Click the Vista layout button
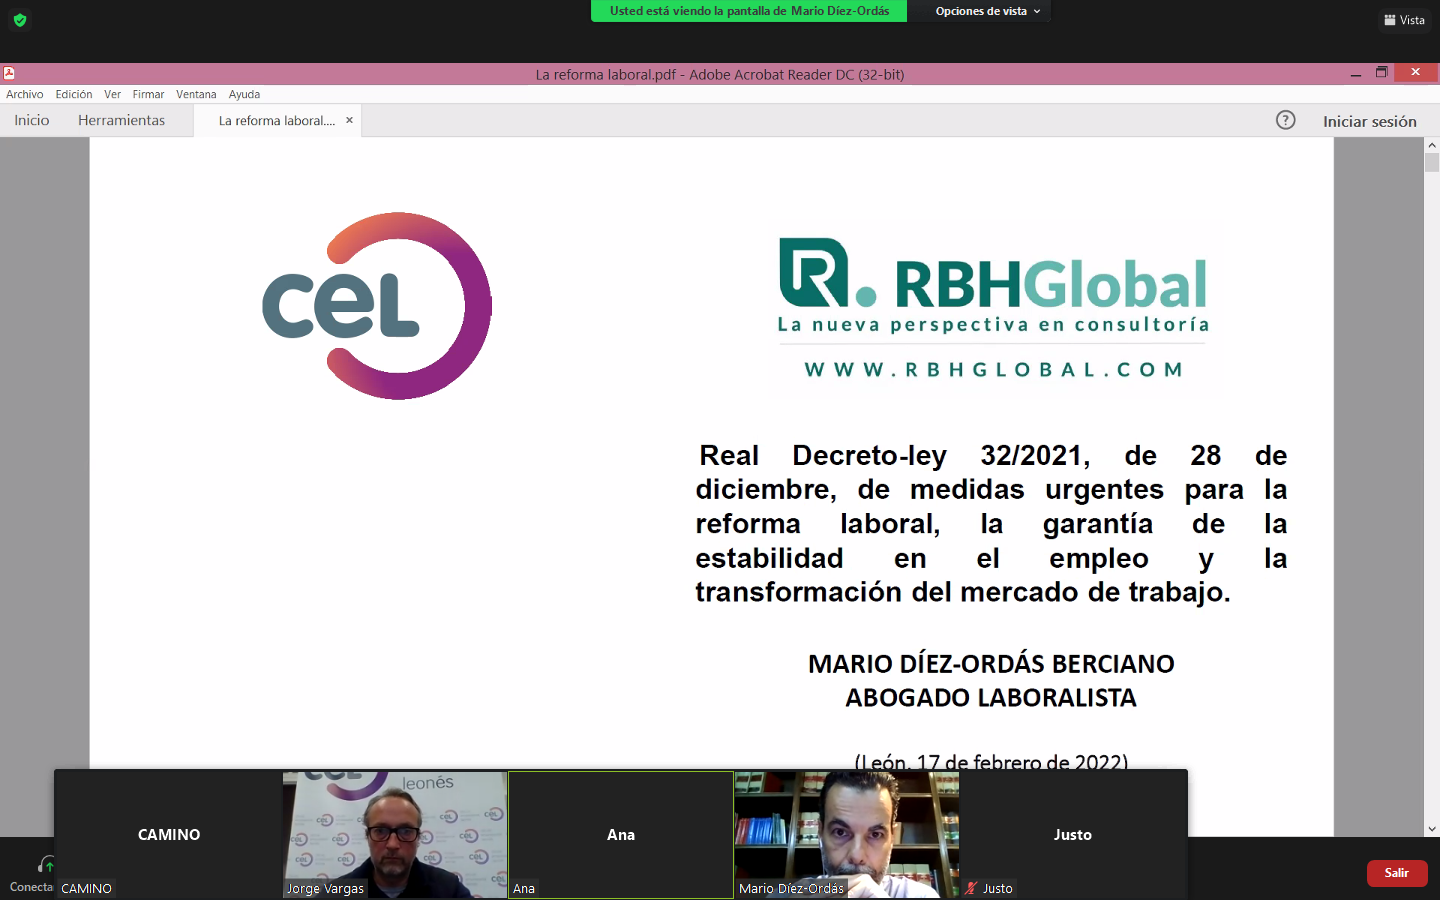Viewport: 1440px width, 900px height. coord(1405,20)
